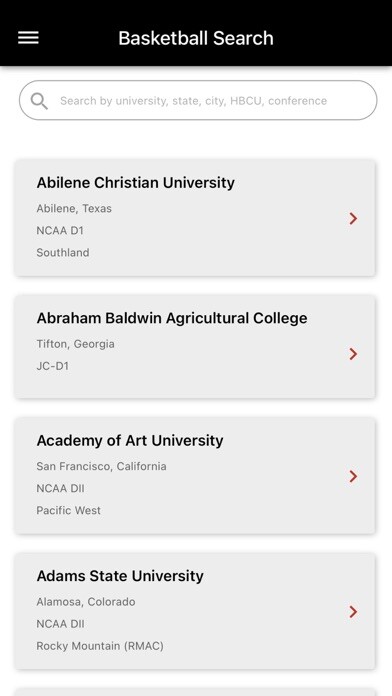Click the Basketball Search header title

pyautogui.click(x=196, y=38)
